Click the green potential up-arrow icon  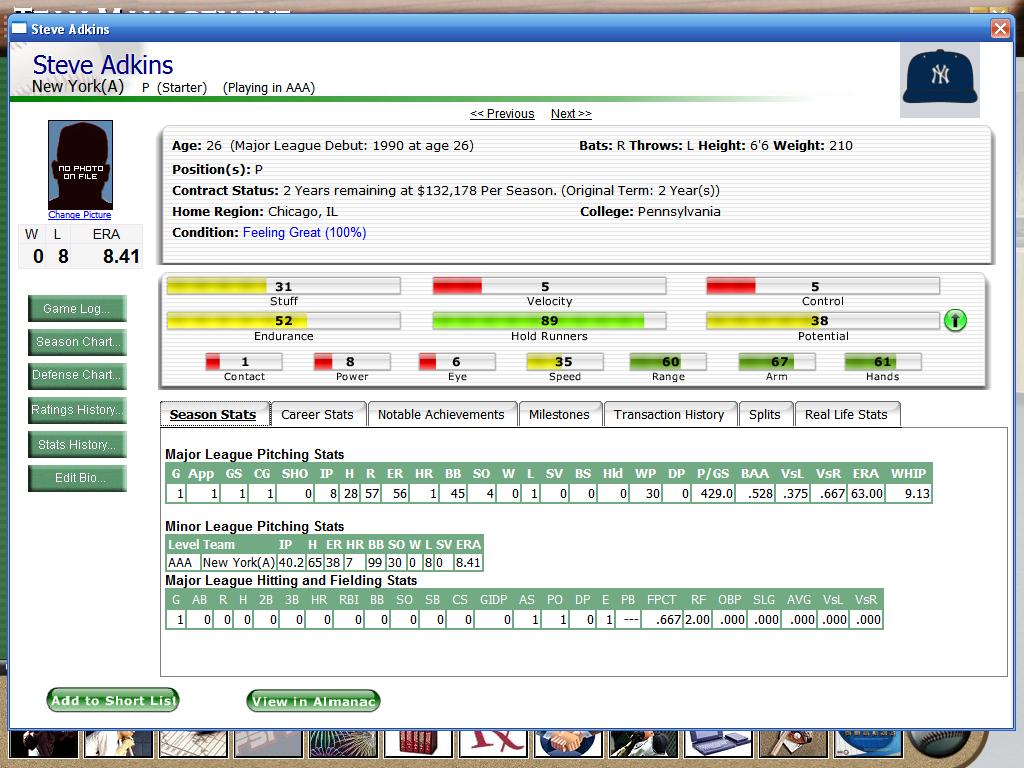[x=955, y=321]
